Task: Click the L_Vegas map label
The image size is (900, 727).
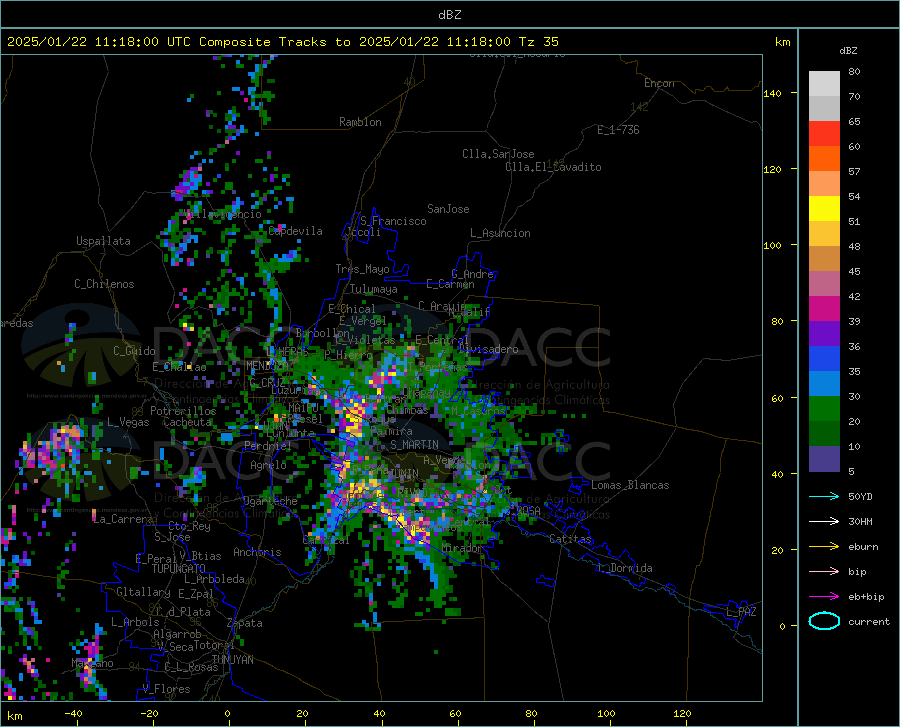Action: click(x=128, y=422)
